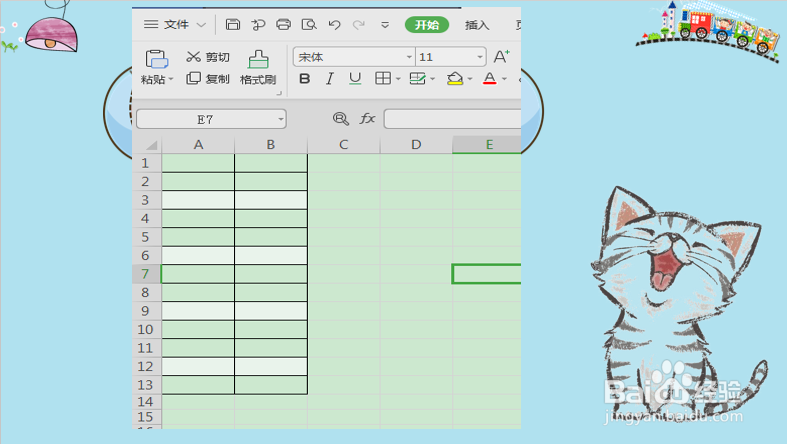Click the zoom magnifier icon by formula bar
787x444 pixels.
tap(341, 119)
